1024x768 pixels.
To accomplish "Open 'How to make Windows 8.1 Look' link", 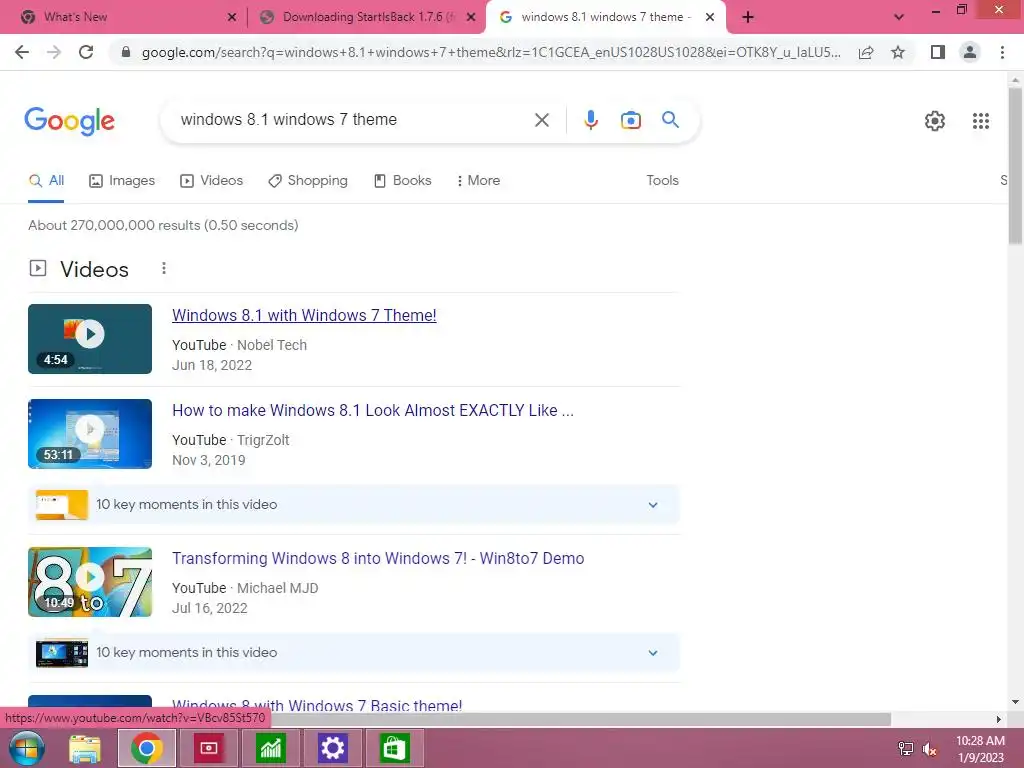I will tap(373, 411).
